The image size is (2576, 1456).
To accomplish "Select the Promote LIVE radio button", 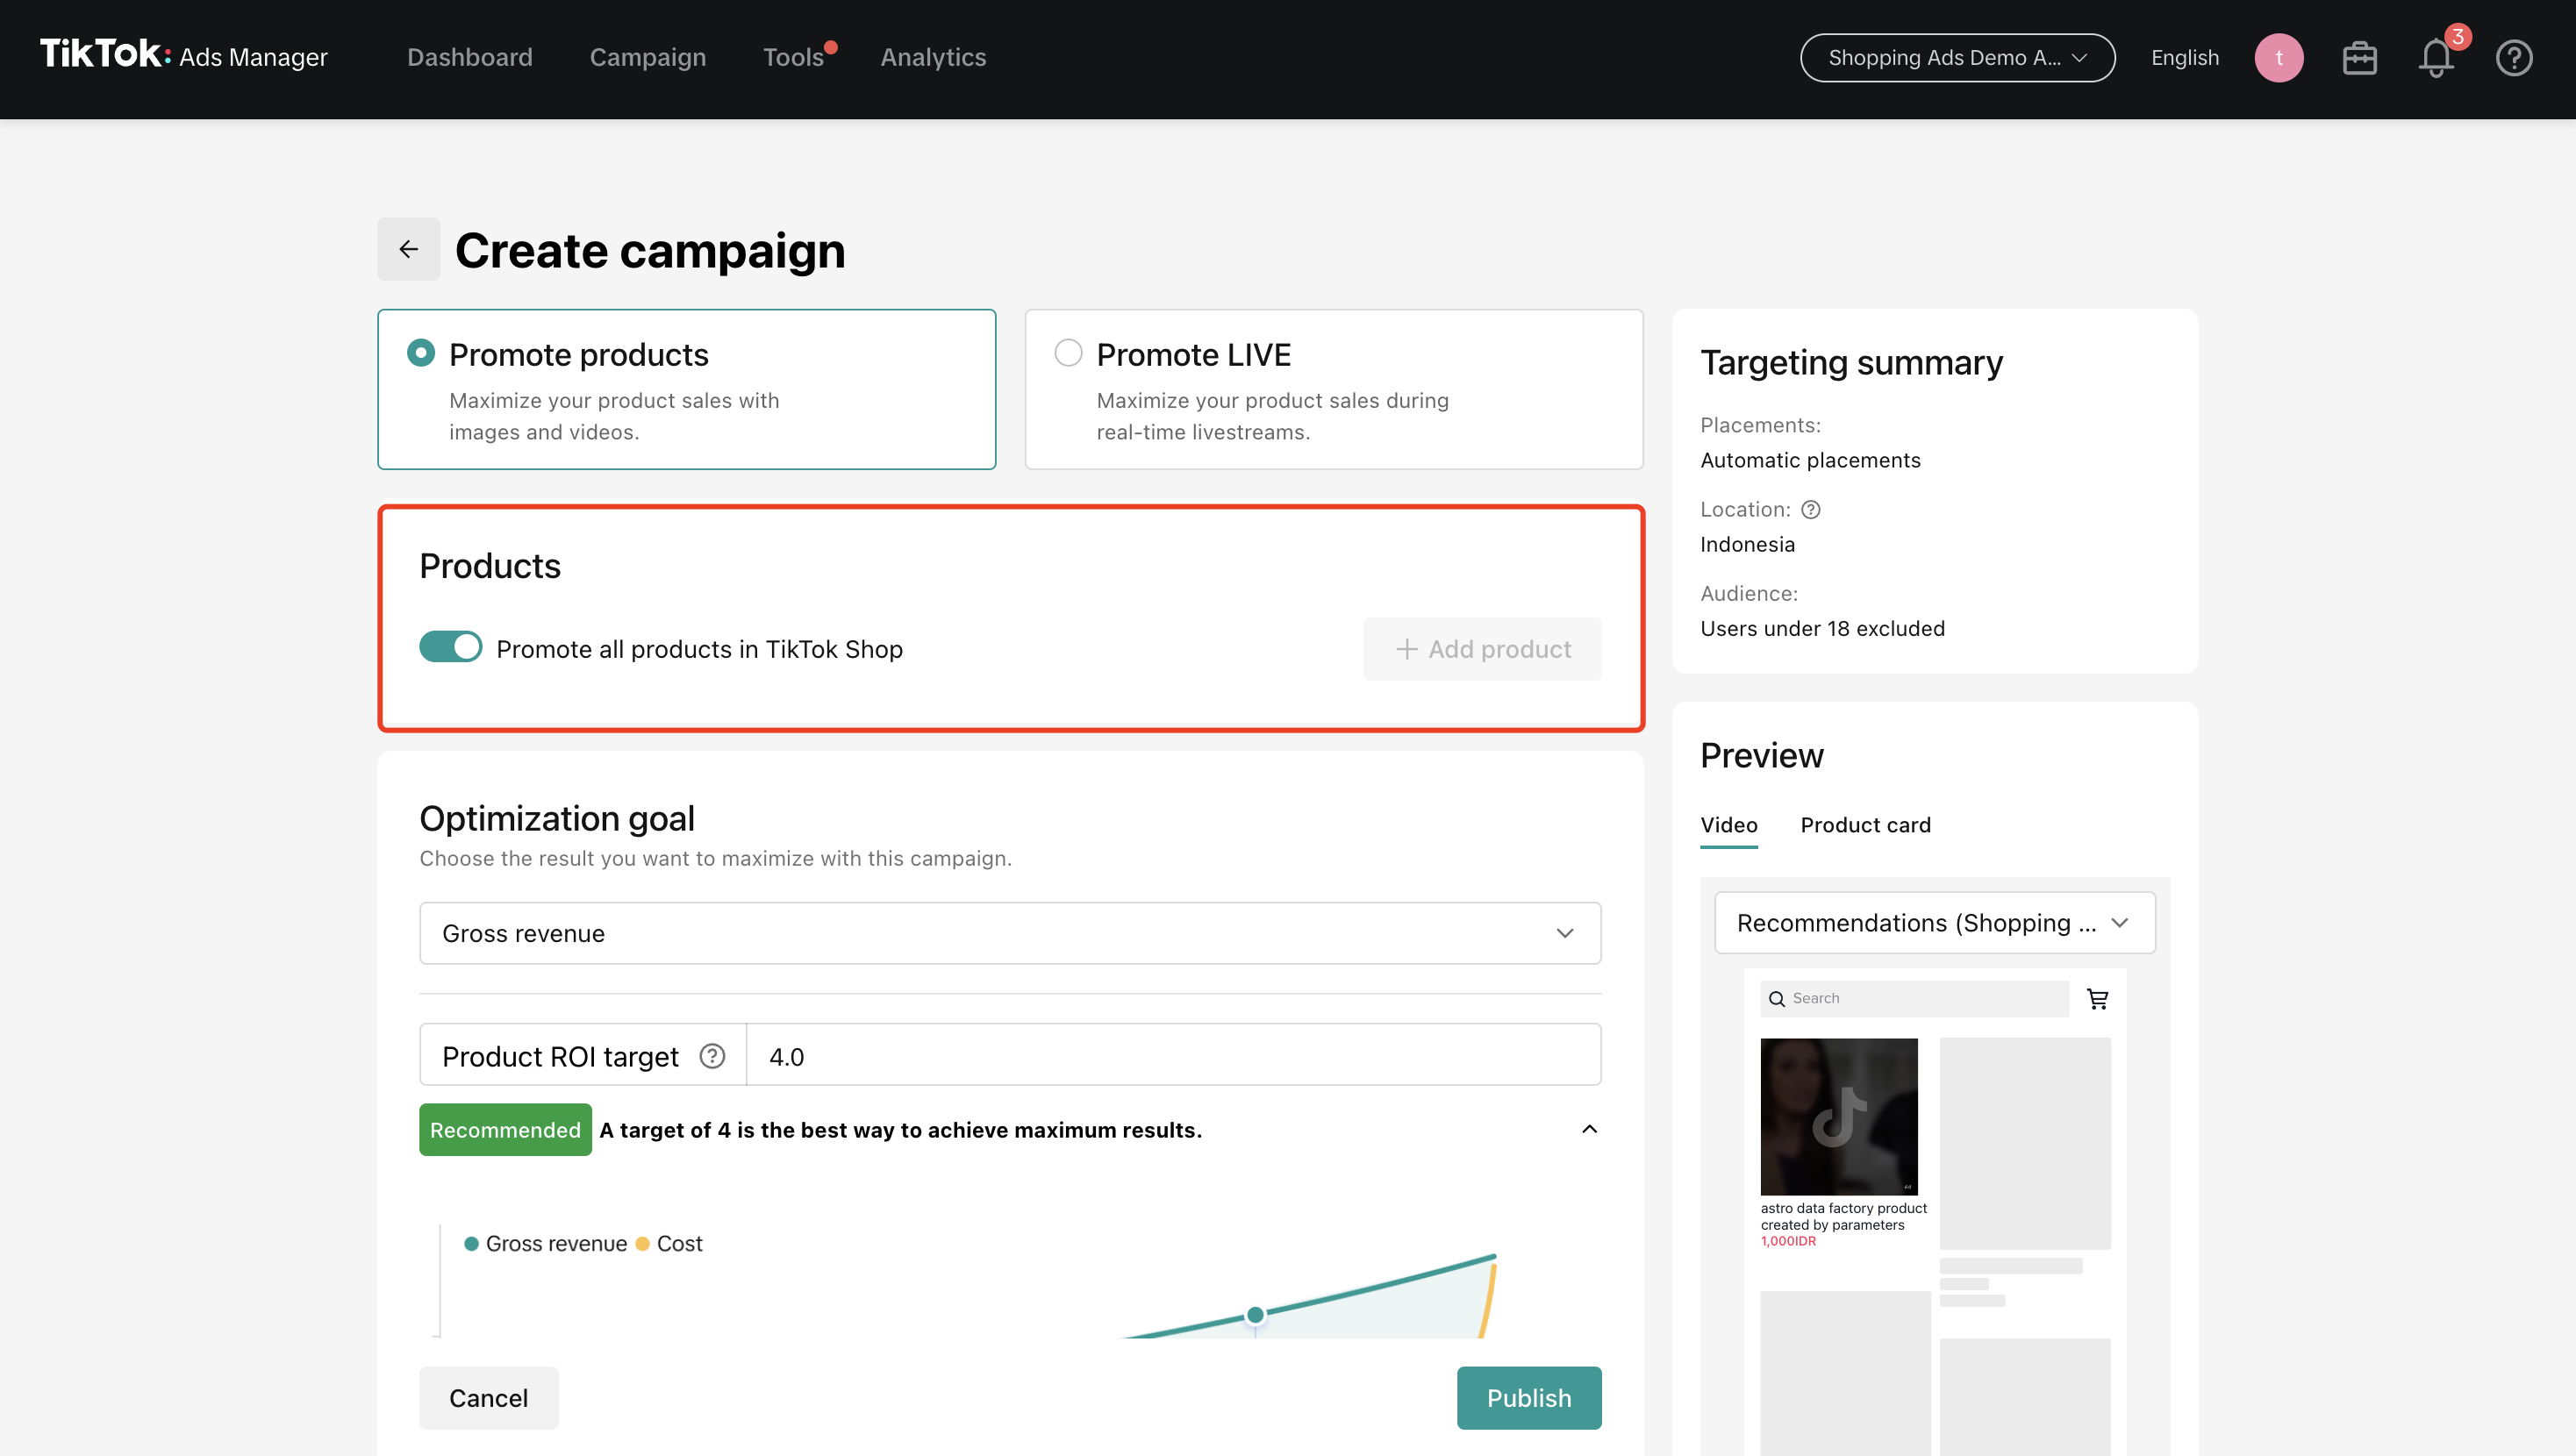I will pos(1068,353).
